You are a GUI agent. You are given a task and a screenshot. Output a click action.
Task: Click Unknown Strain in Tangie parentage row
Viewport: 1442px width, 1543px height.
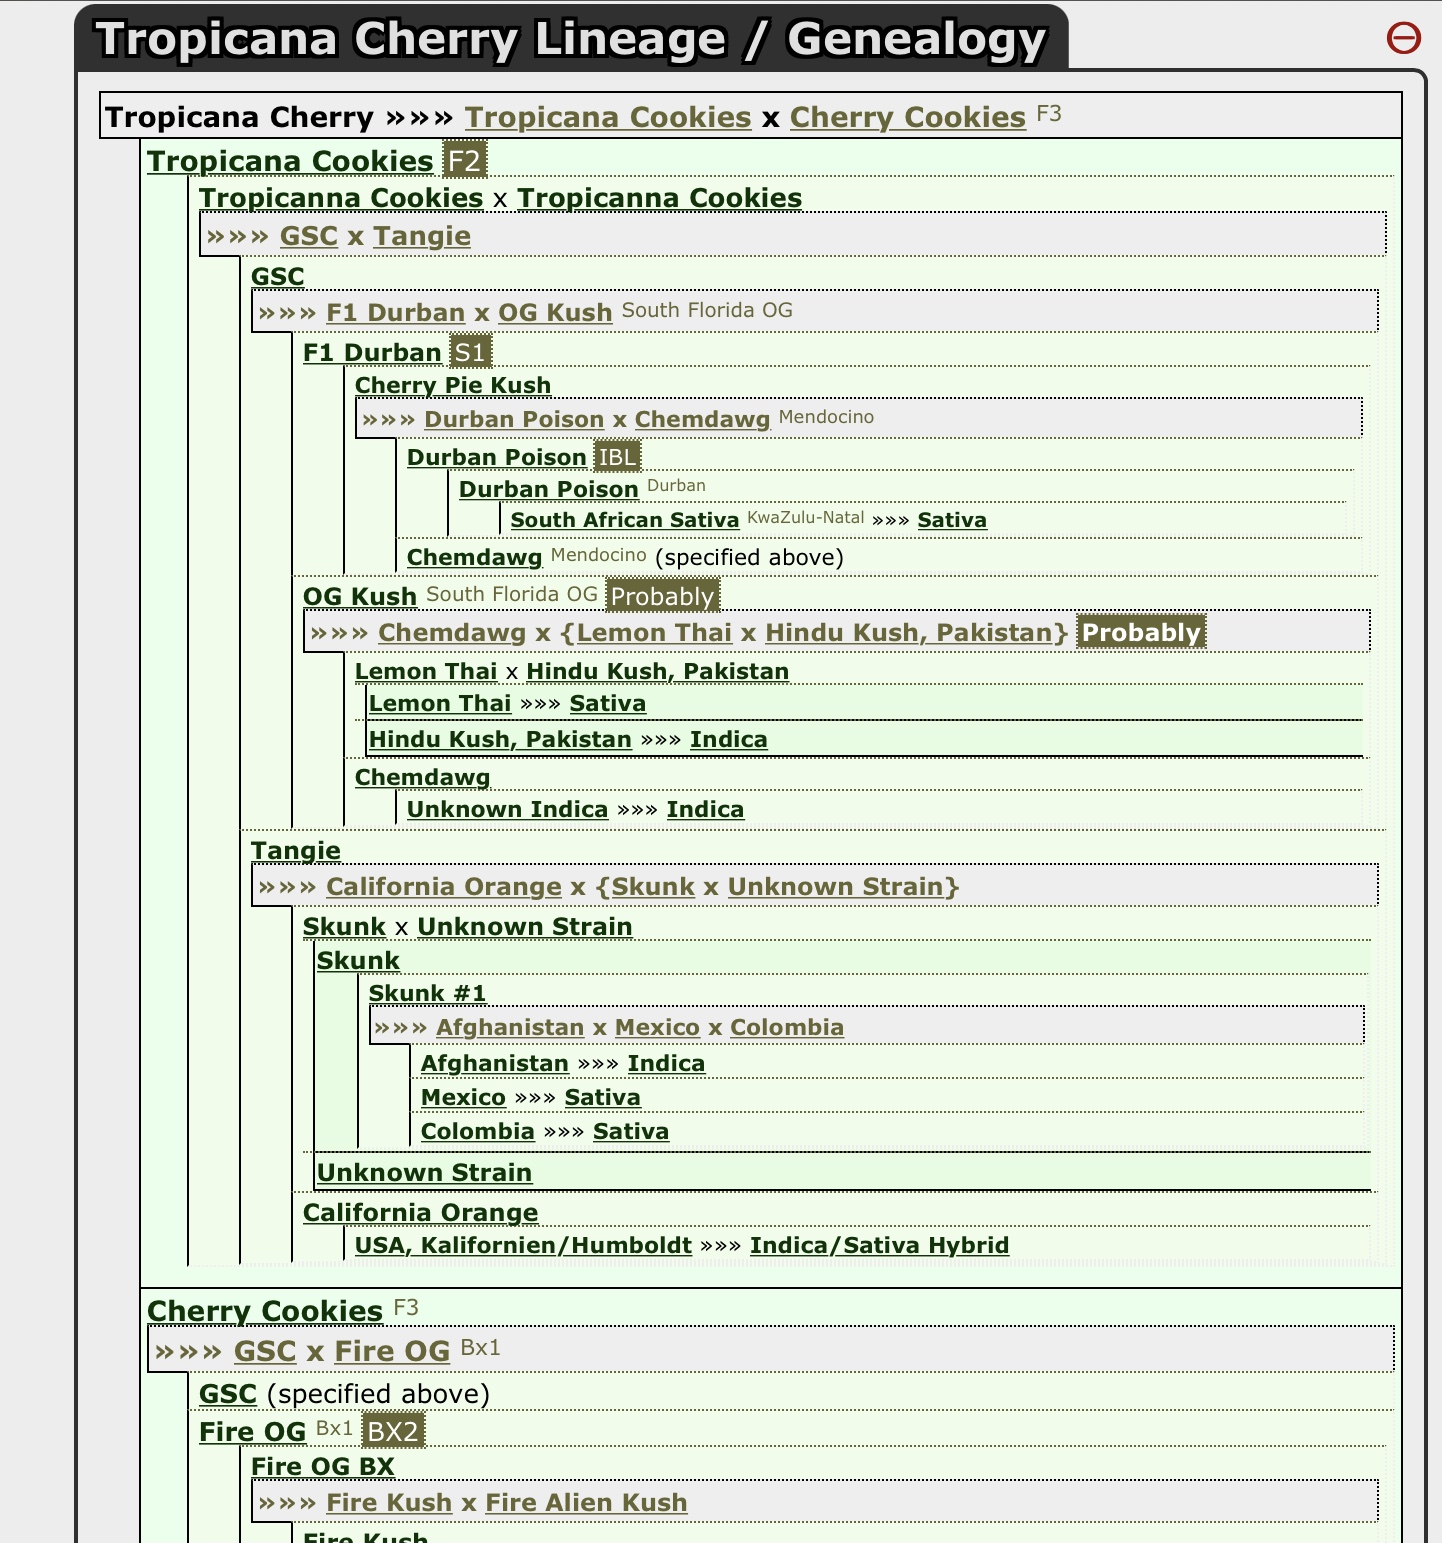(x=835, y=887)
